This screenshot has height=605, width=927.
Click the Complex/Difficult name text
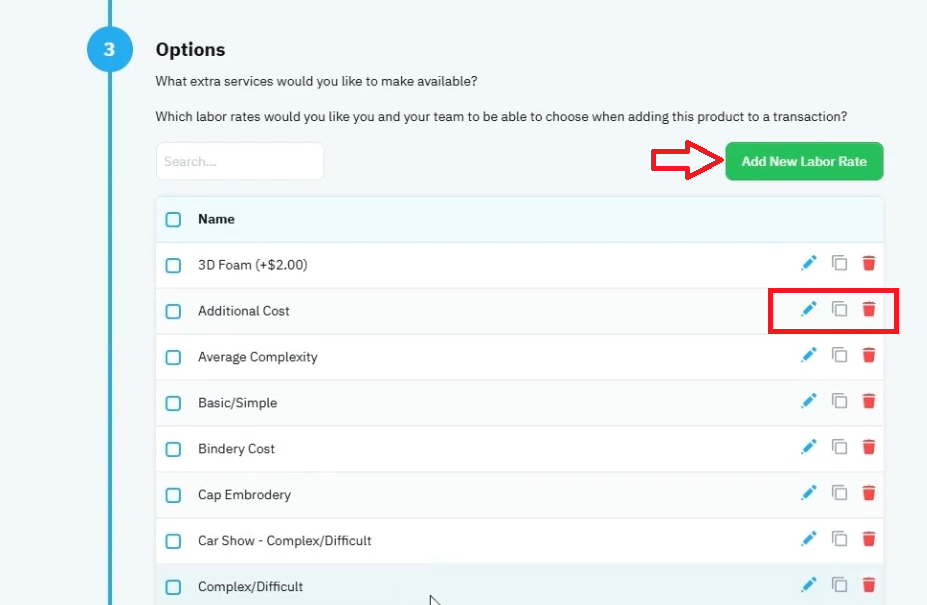(x=251, y=587)
